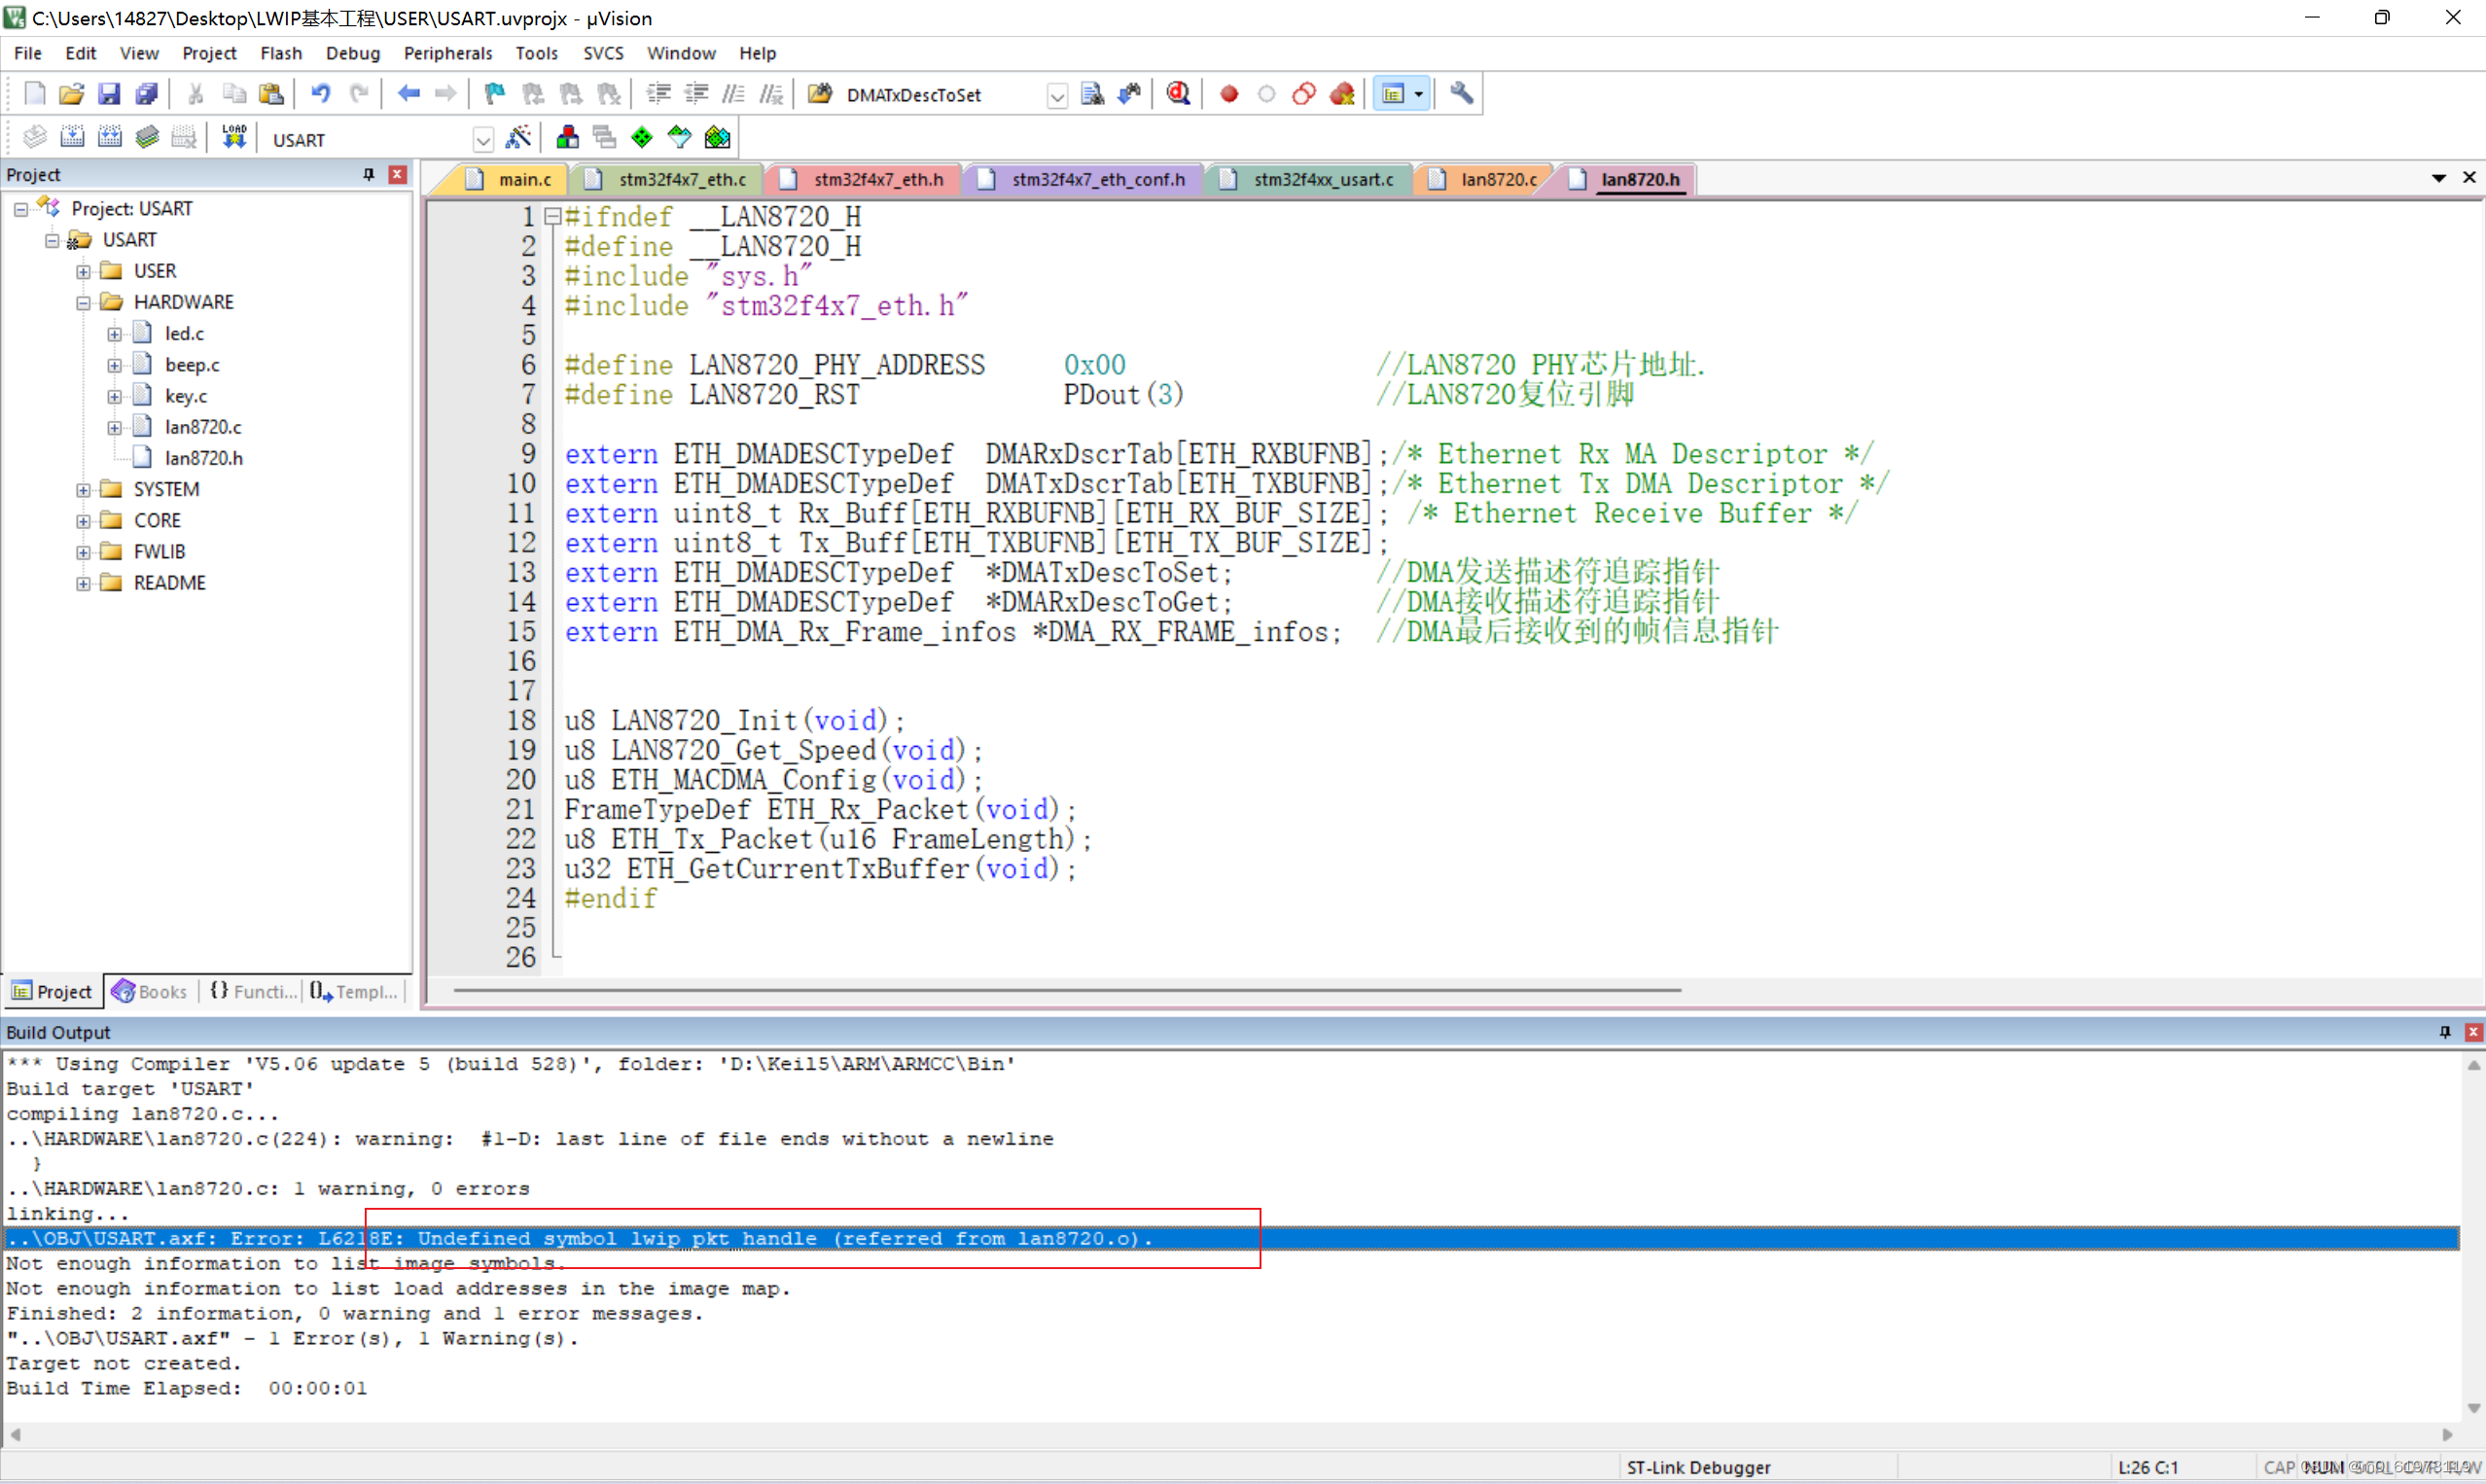Unpin the Build Output panel
This screenshot has width=2486, height=1484.
click(x=2444, y=1032)
